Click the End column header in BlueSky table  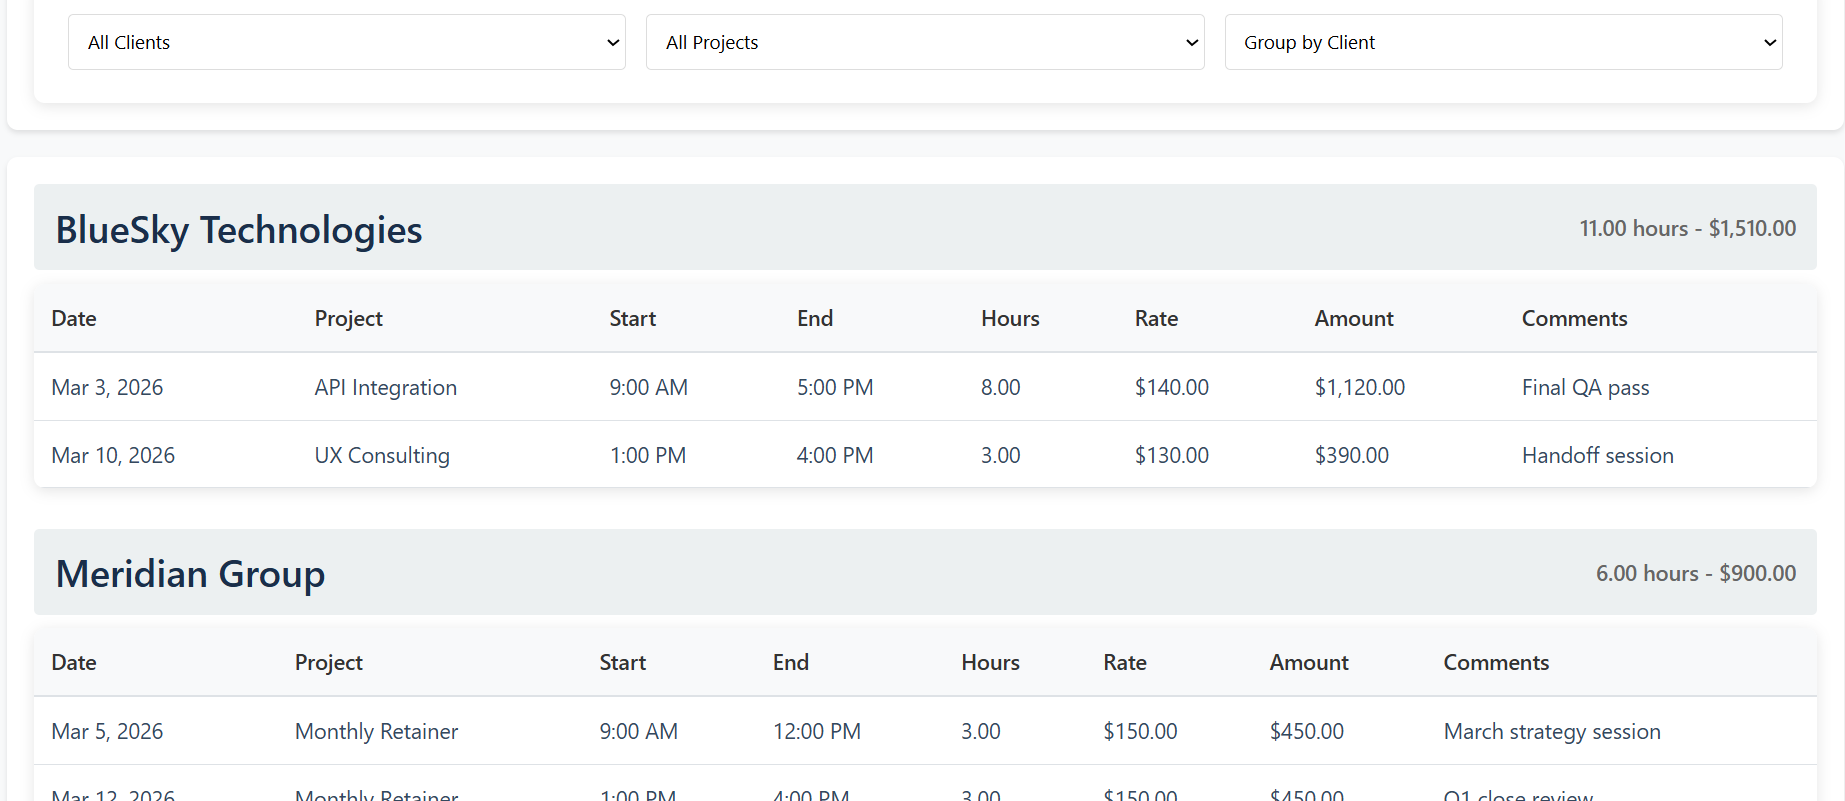(x=814, y=318)
